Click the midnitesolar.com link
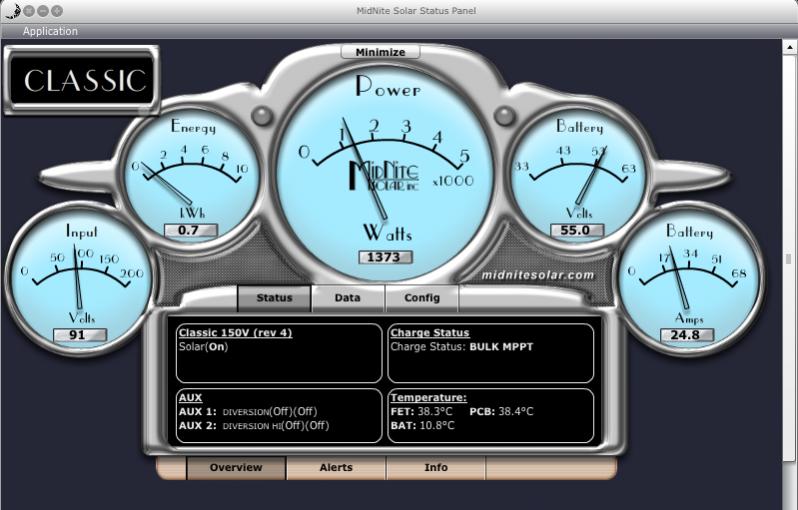The image size is (798, 510). click(537, 275)
